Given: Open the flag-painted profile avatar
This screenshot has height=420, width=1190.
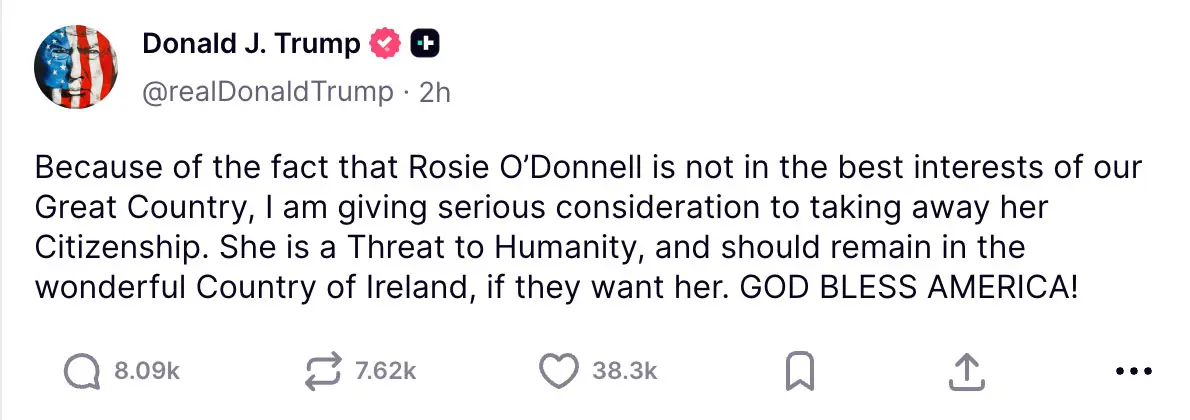Looking at the screenshot, I should click(78, 65).
